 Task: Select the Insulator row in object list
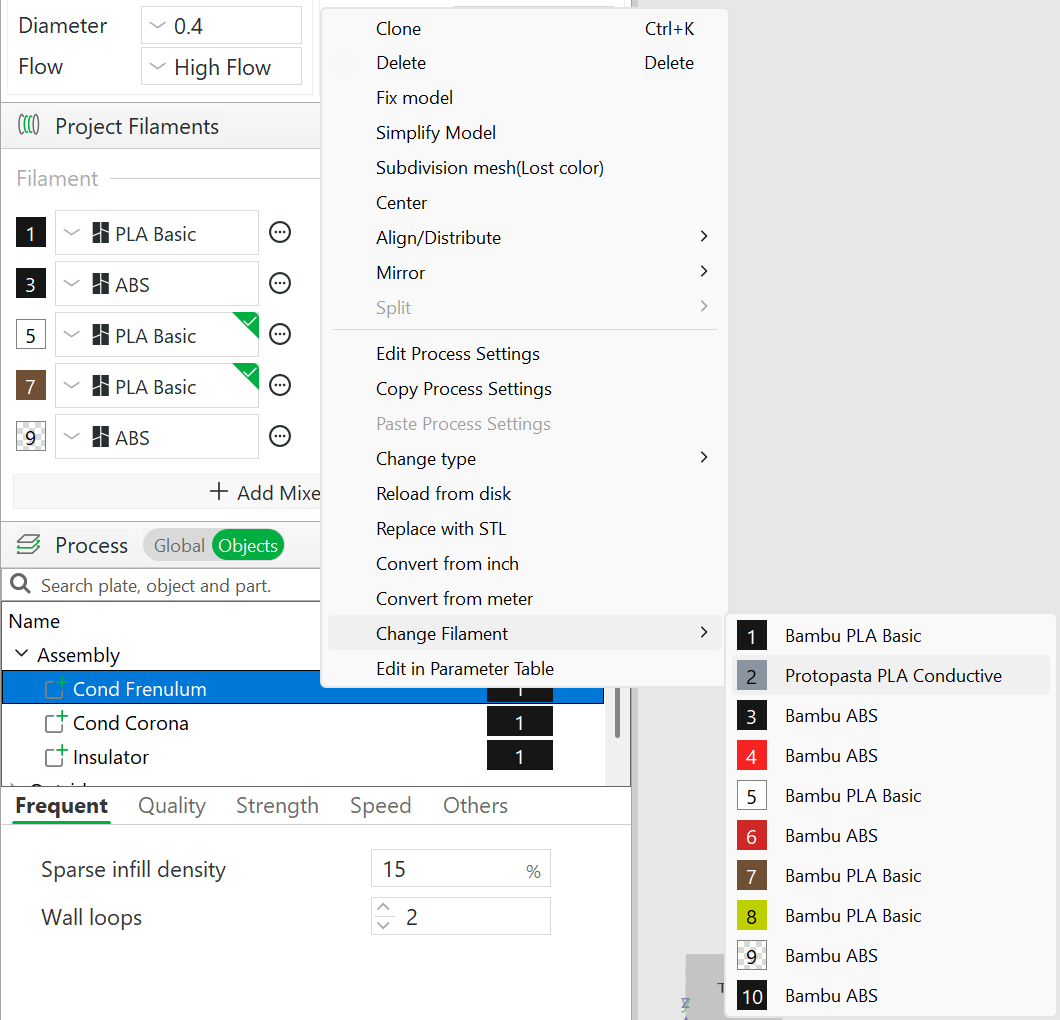click(x=303, y=756)
